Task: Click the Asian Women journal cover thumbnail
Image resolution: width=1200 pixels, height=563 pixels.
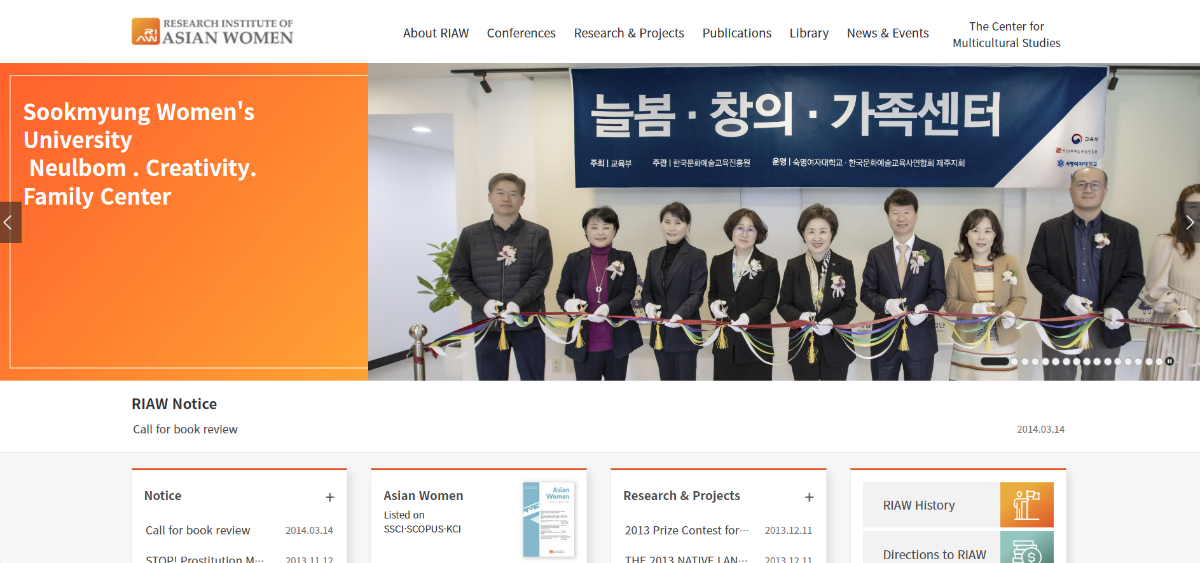Action: 549,519
